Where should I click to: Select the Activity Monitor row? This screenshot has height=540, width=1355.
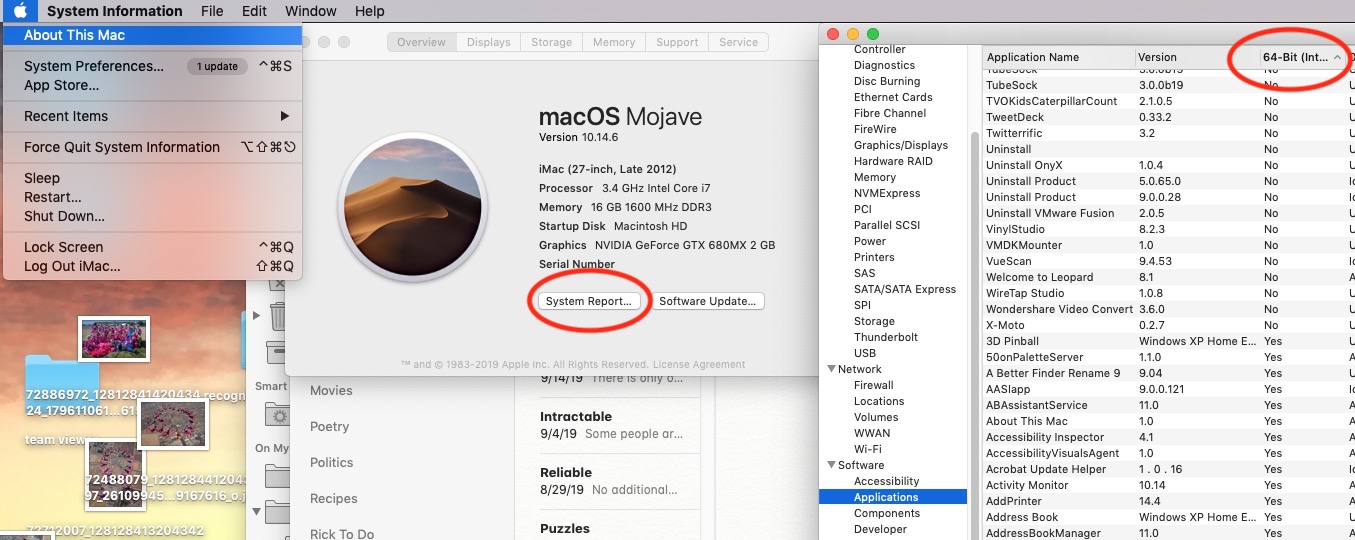click(1169, 485)
